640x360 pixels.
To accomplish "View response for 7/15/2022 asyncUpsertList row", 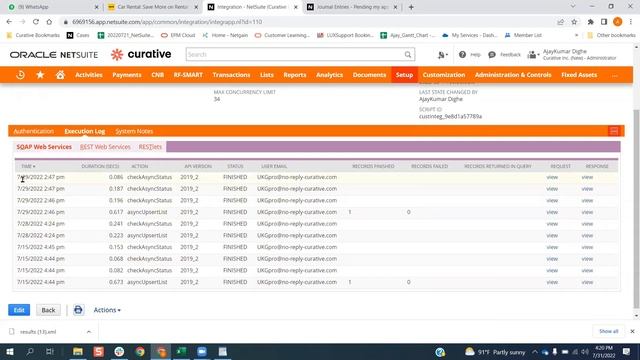I will pos(587,282).
